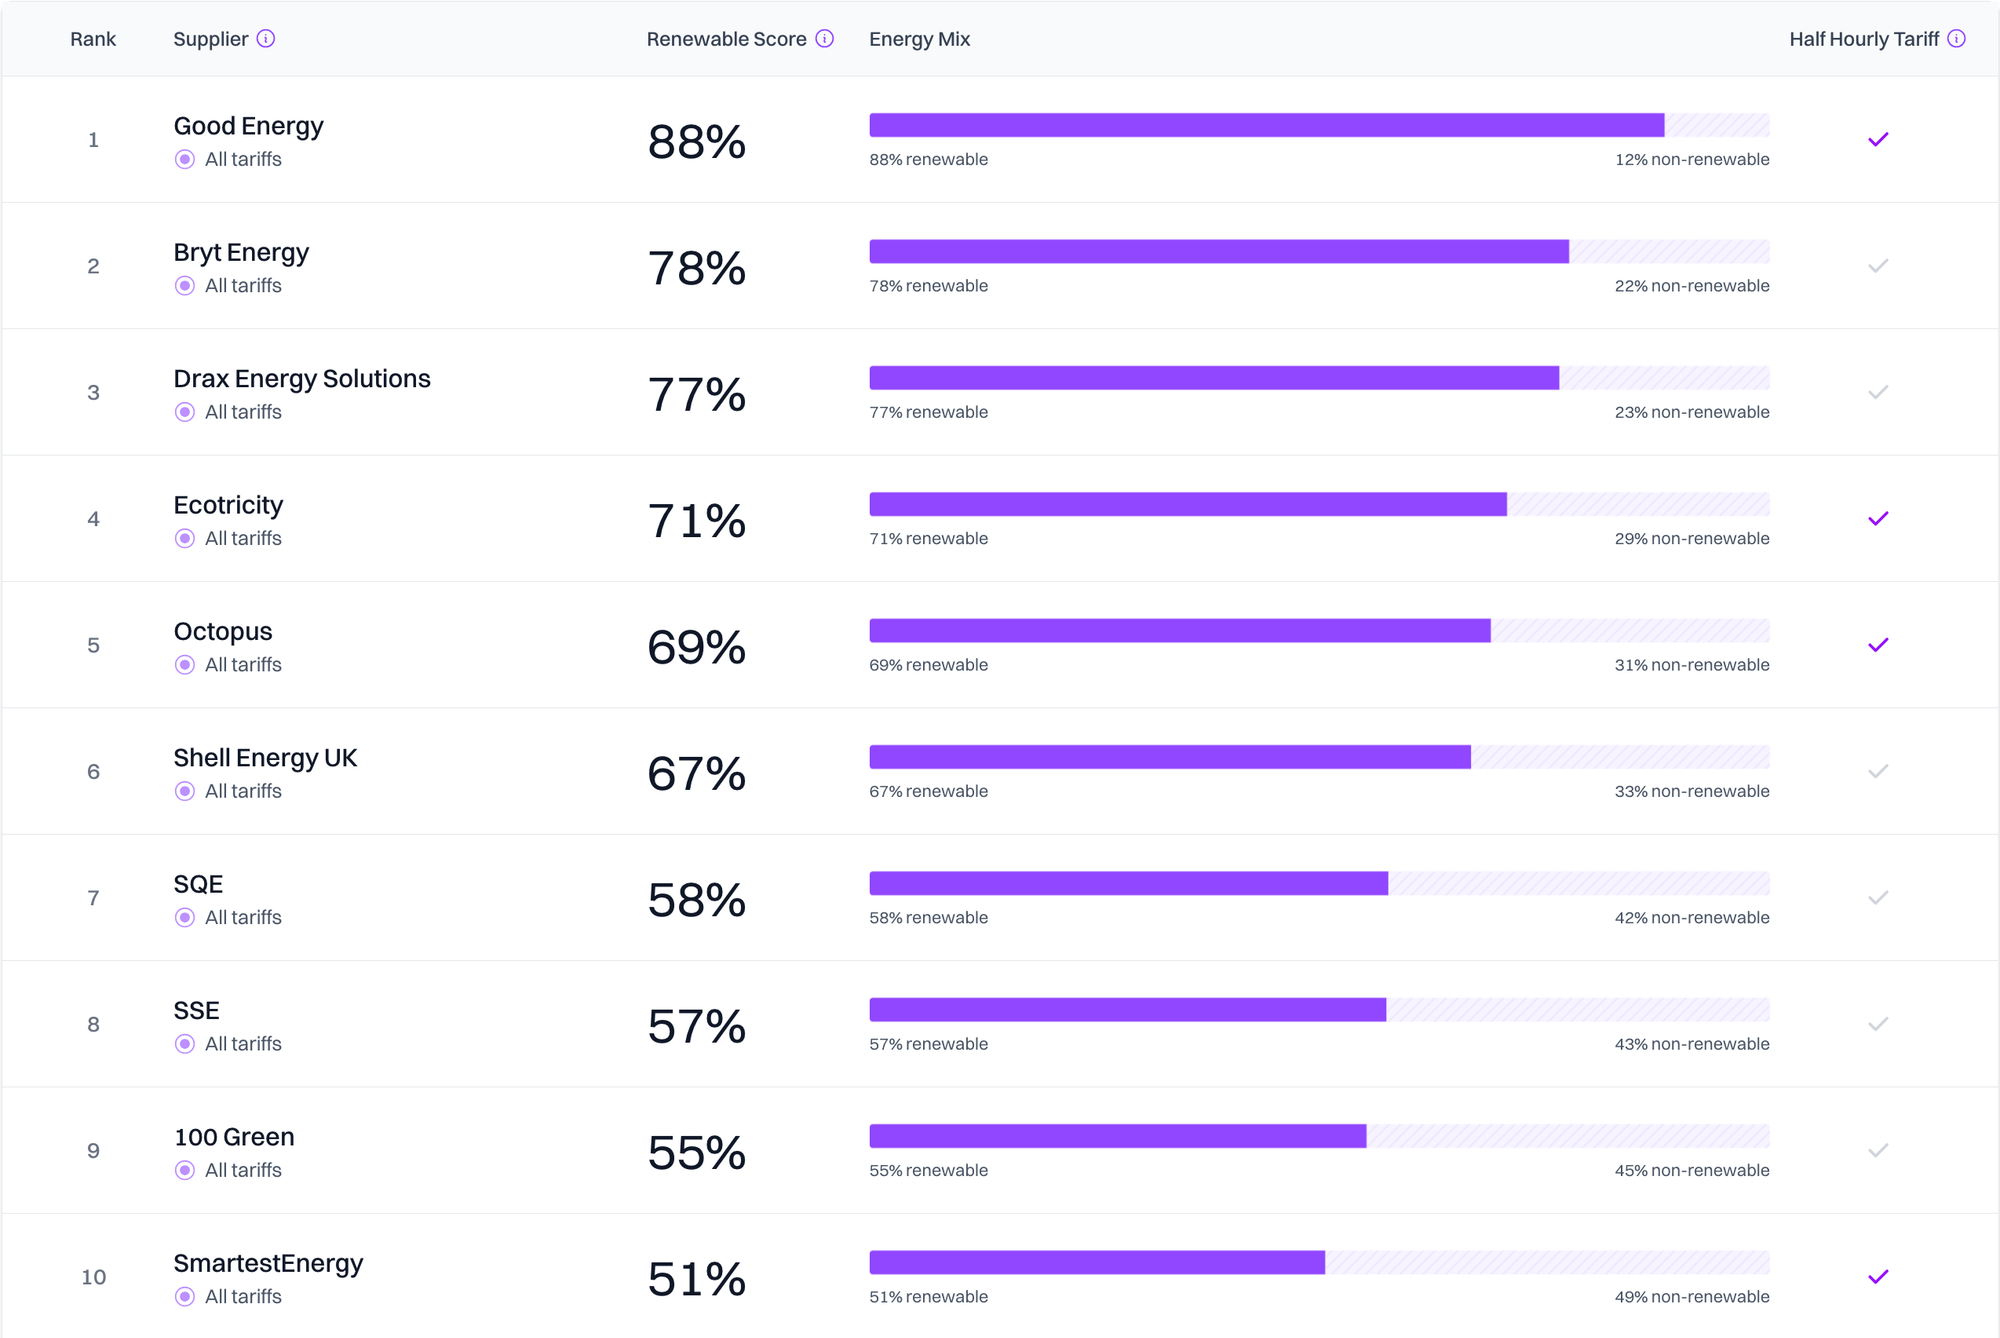2000x1338 pixels.
Task: Click the Rank column header
Action: pos(93,39)
